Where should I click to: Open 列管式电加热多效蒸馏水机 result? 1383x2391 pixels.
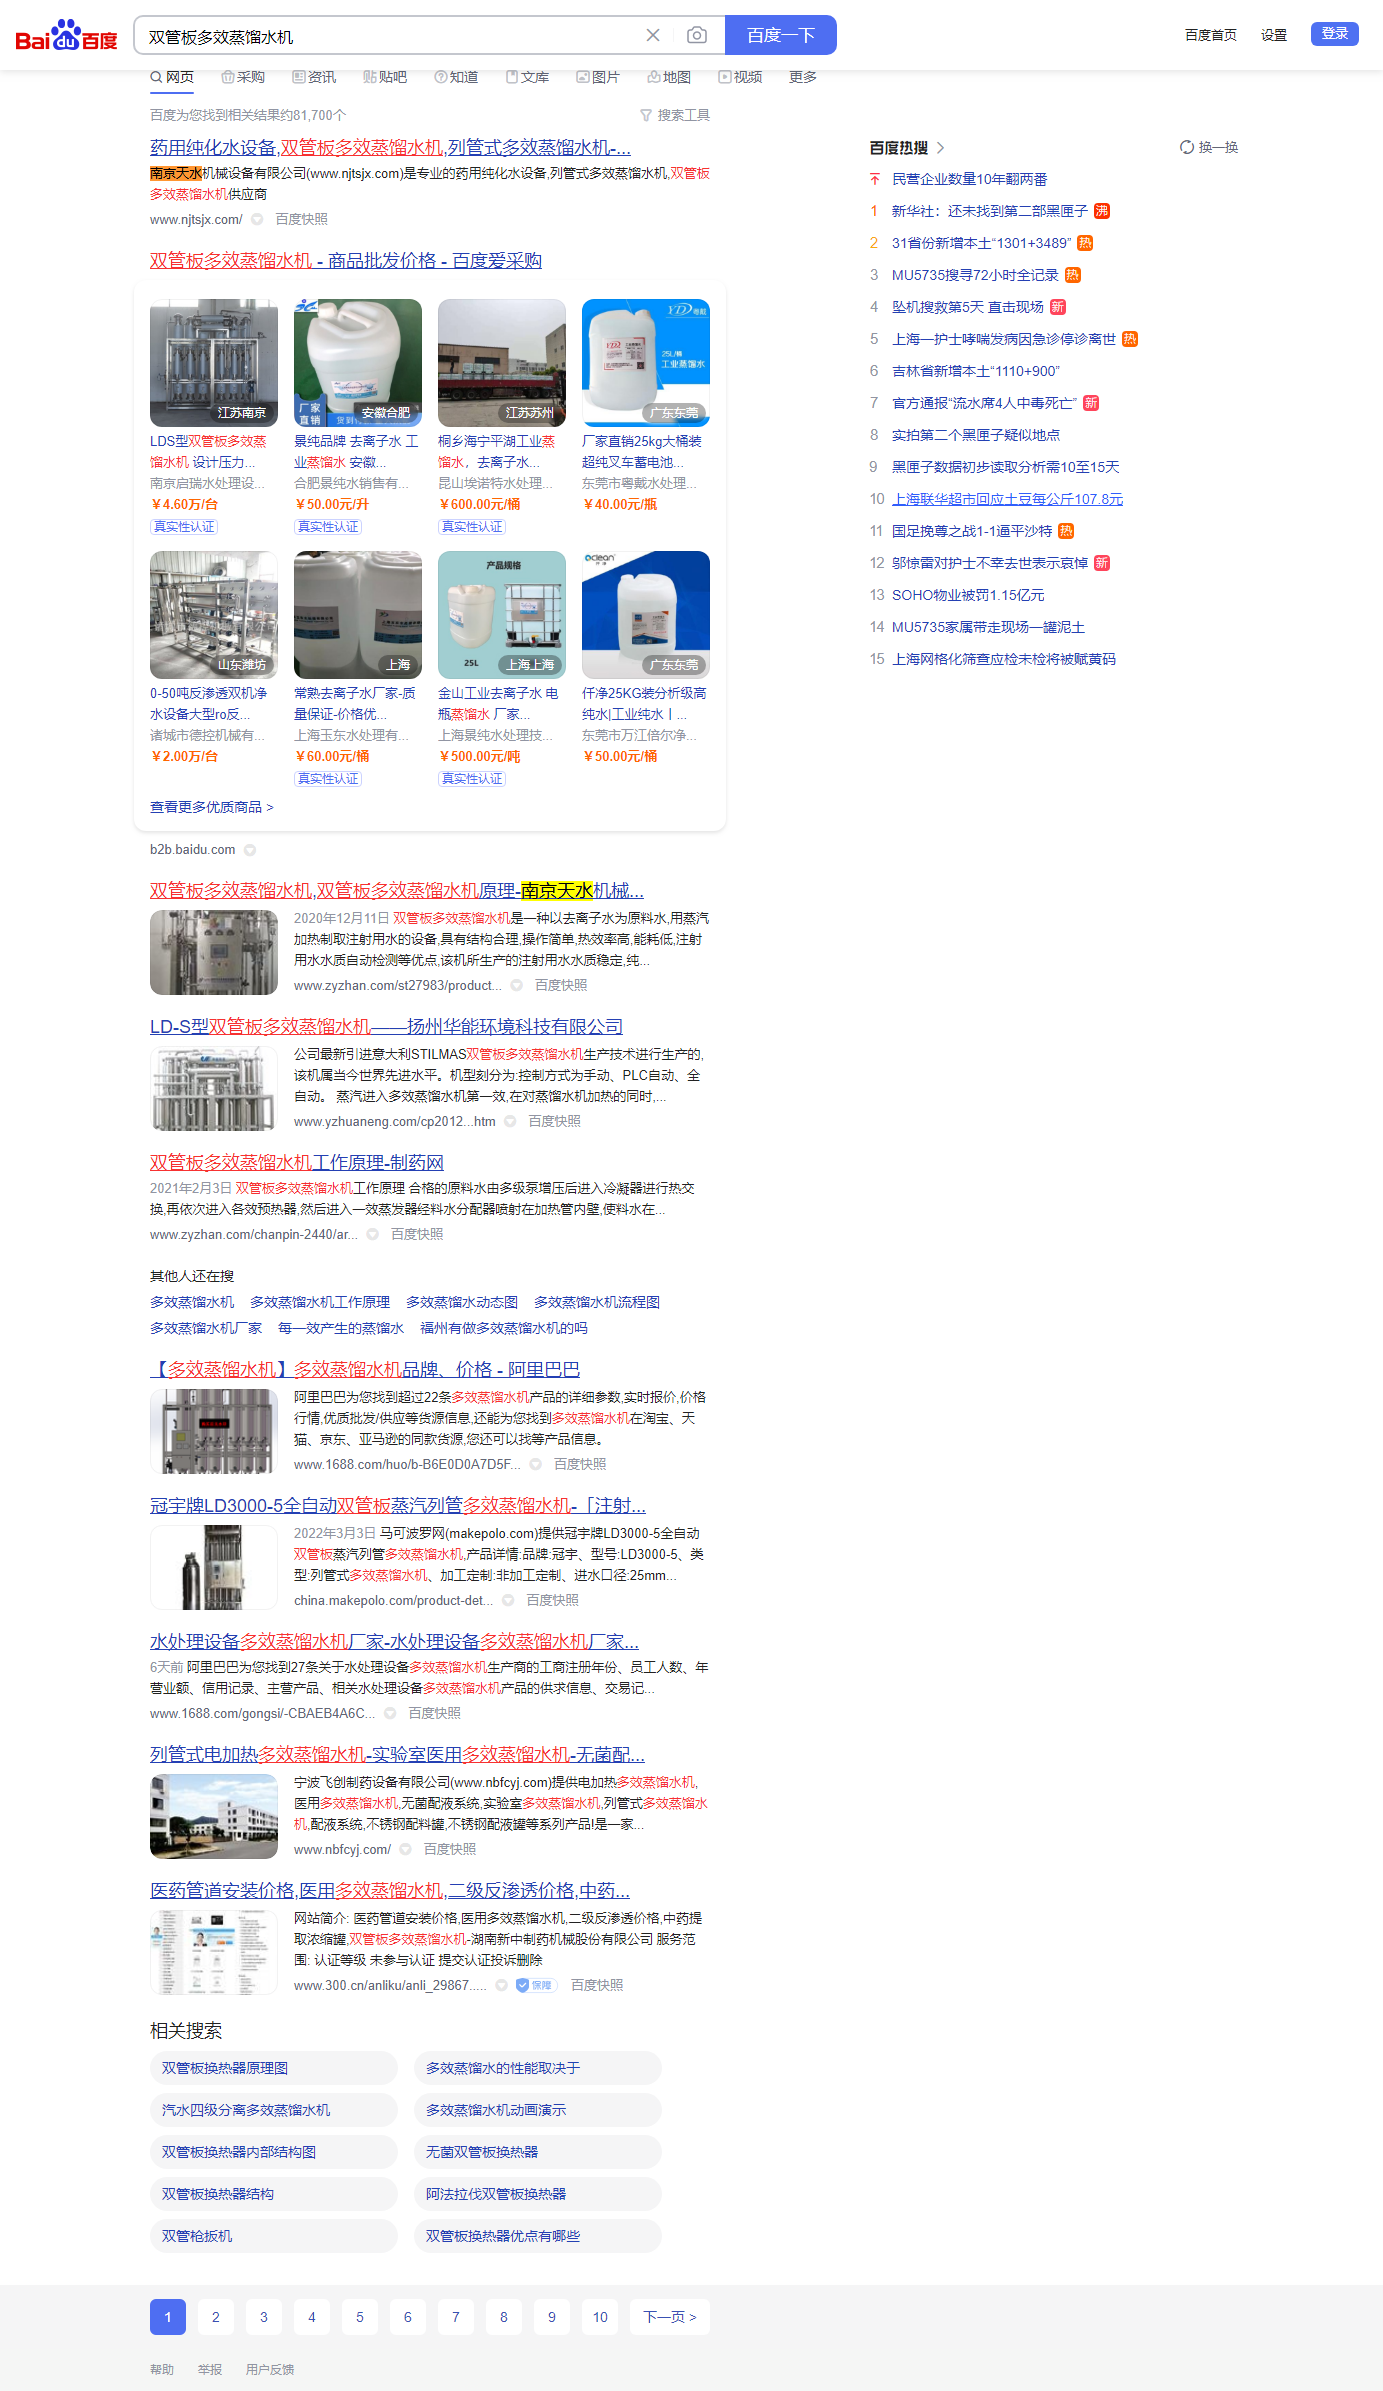(397, 1755)
